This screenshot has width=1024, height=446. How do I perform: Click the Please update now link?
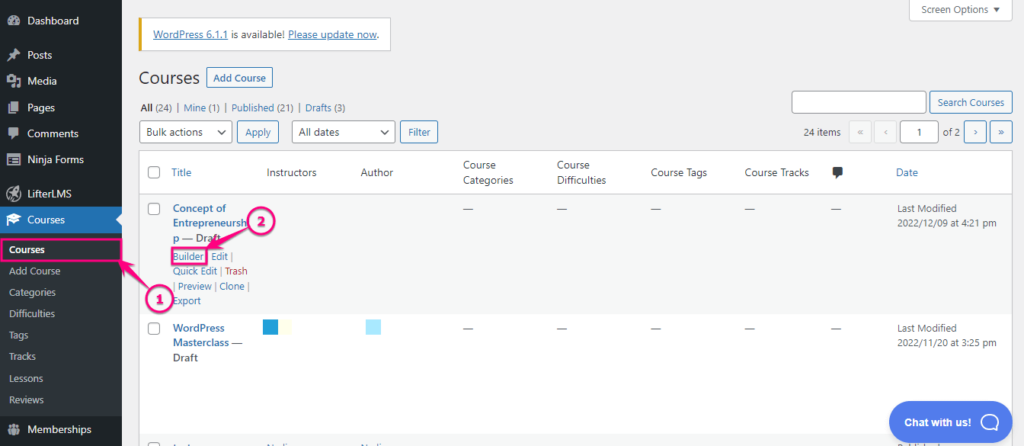[x=332, y=35]
